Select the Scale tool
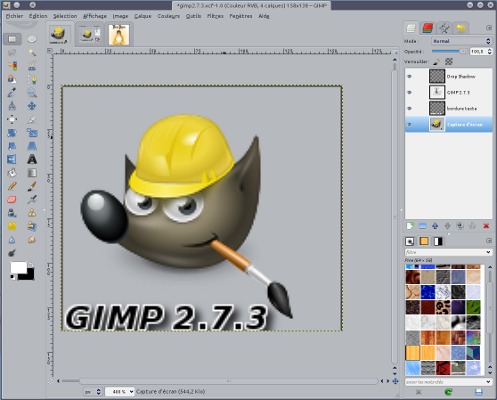This screenshot has width=497, height=400. click(x=32, y=133)
